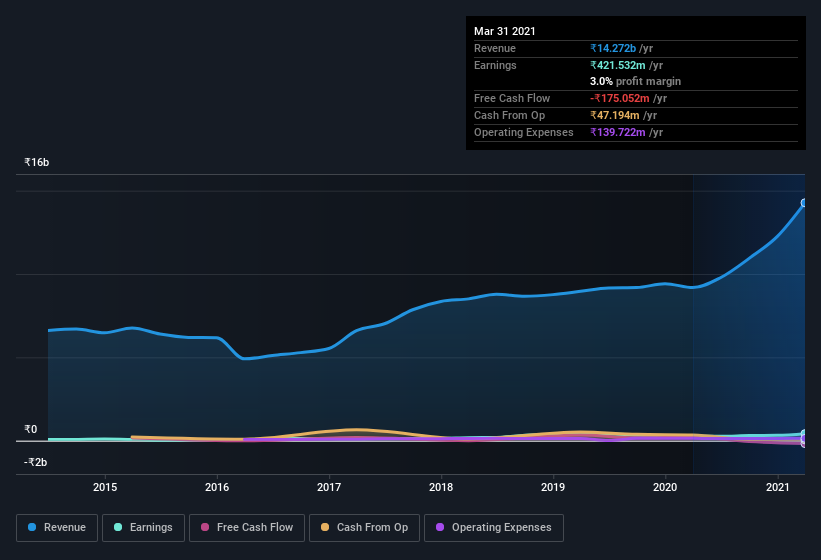This screenshot has height=560, width=821.
Task: Click the Earnings row label in tooltip
Action: [495, 65]
